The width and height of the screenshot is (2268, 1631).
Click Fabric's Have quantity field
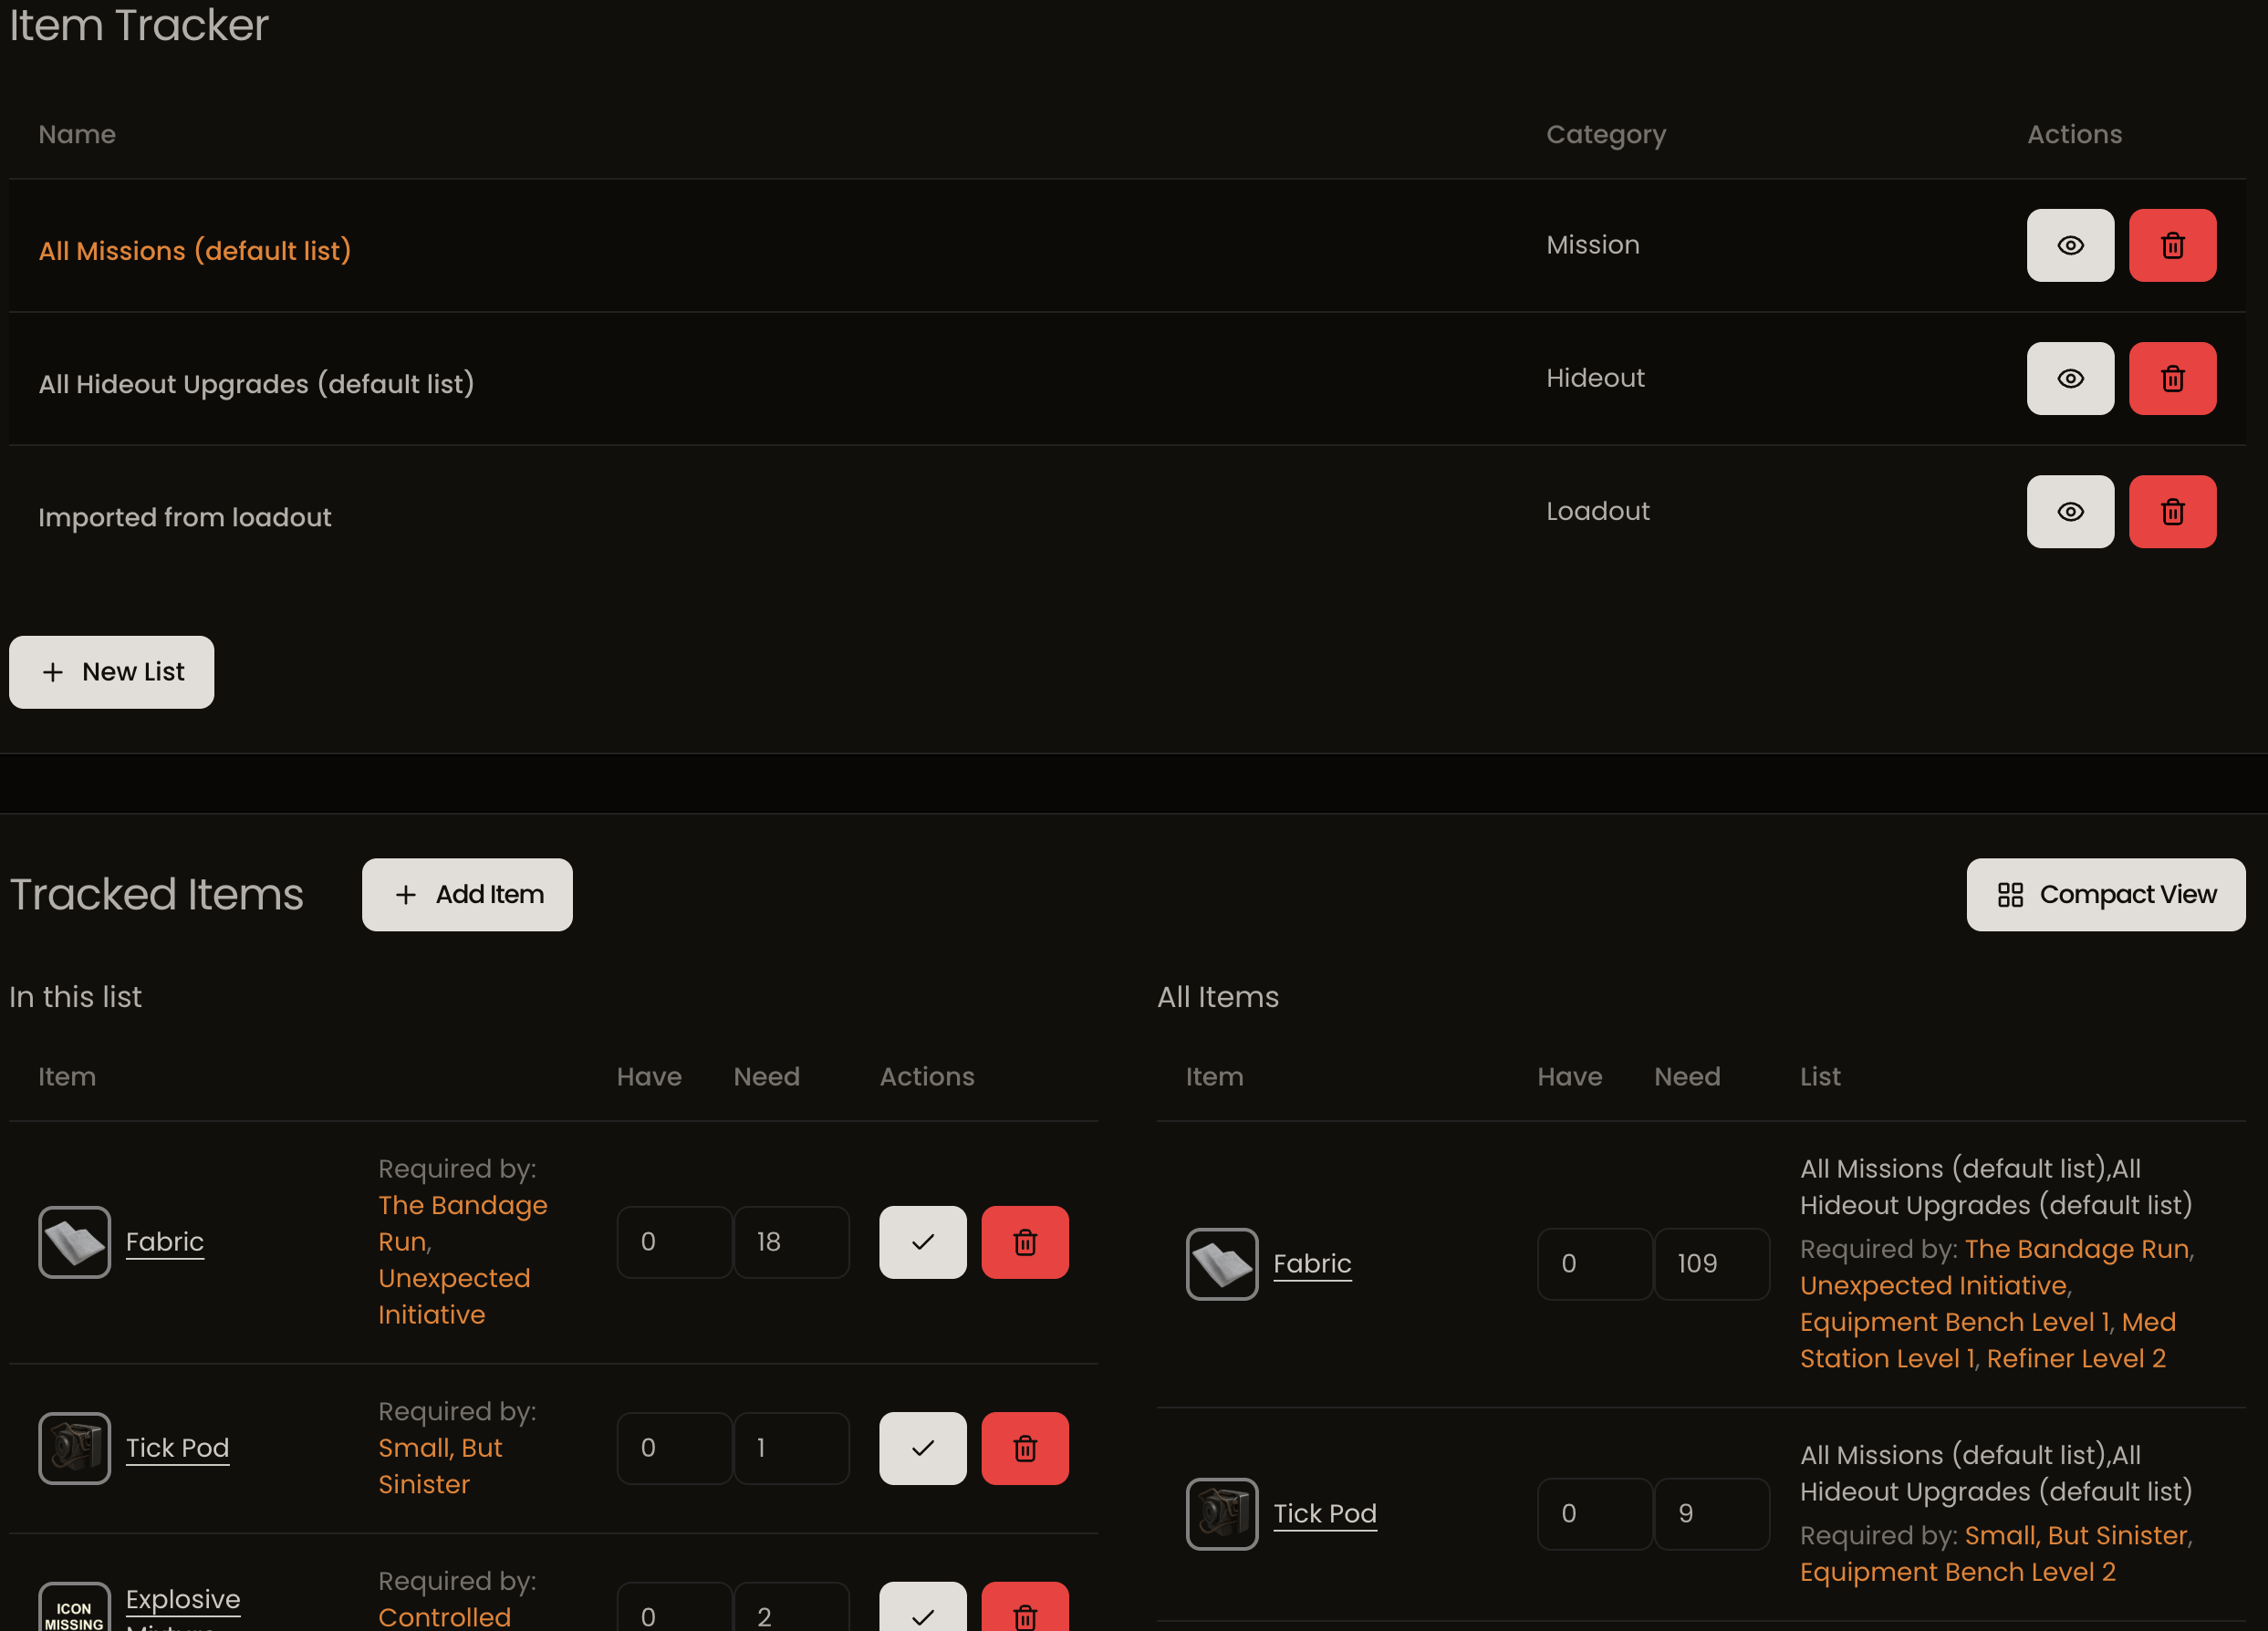click(675, 1241)
